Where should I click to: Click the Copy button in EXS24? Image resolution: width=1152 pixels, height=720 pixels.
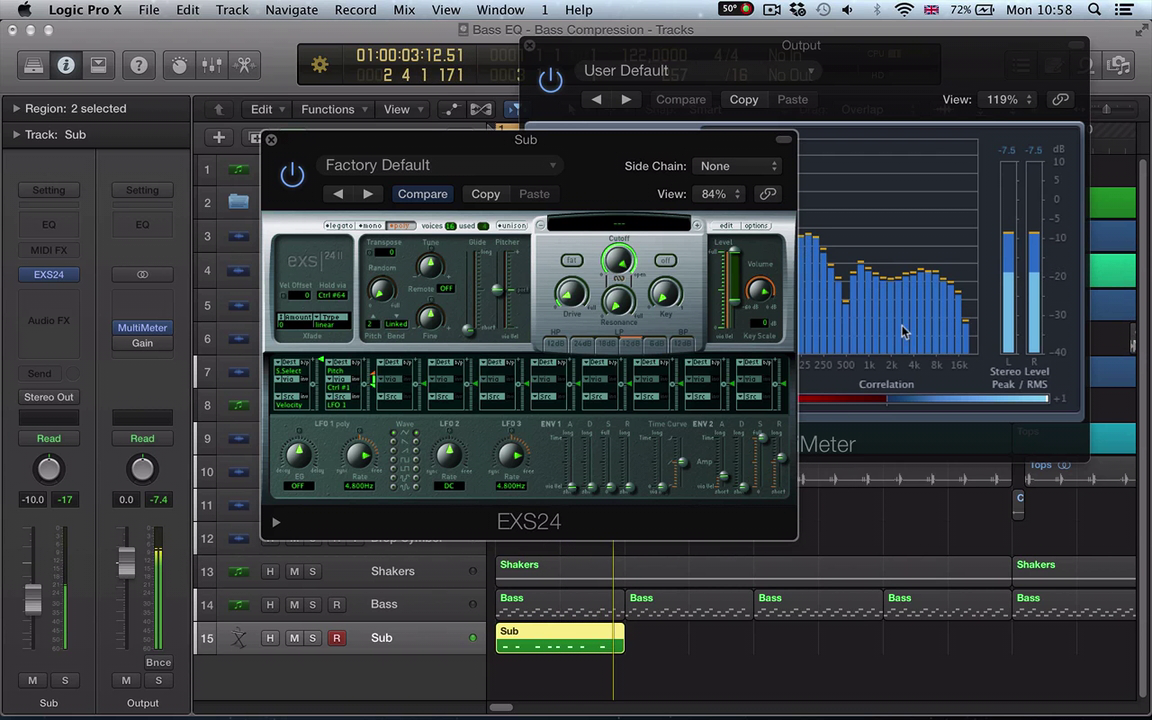(x=486, y=194)
